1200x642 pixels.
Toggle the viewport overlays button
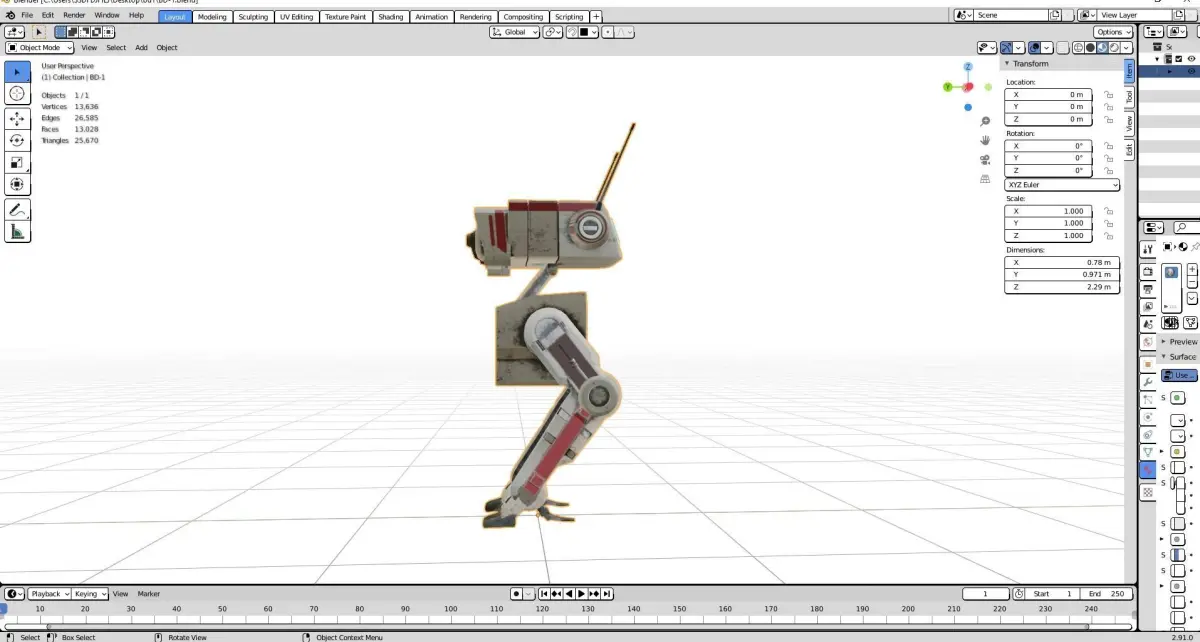[1034, 47]
